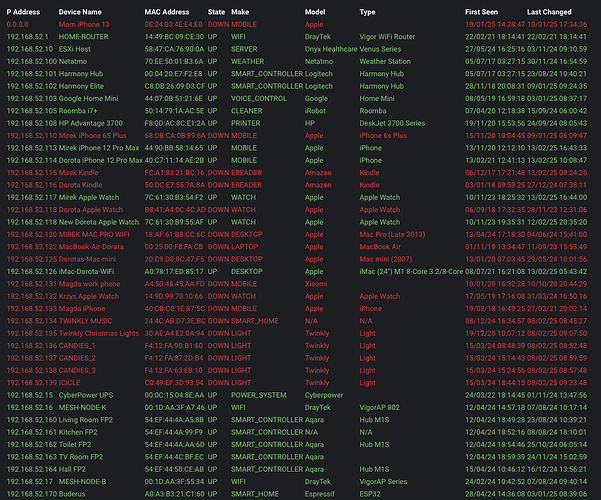This screenshot has height=500, width=601.
Task: Click the Onyx Healthcare model cell
Action: [x=331, y=49]
